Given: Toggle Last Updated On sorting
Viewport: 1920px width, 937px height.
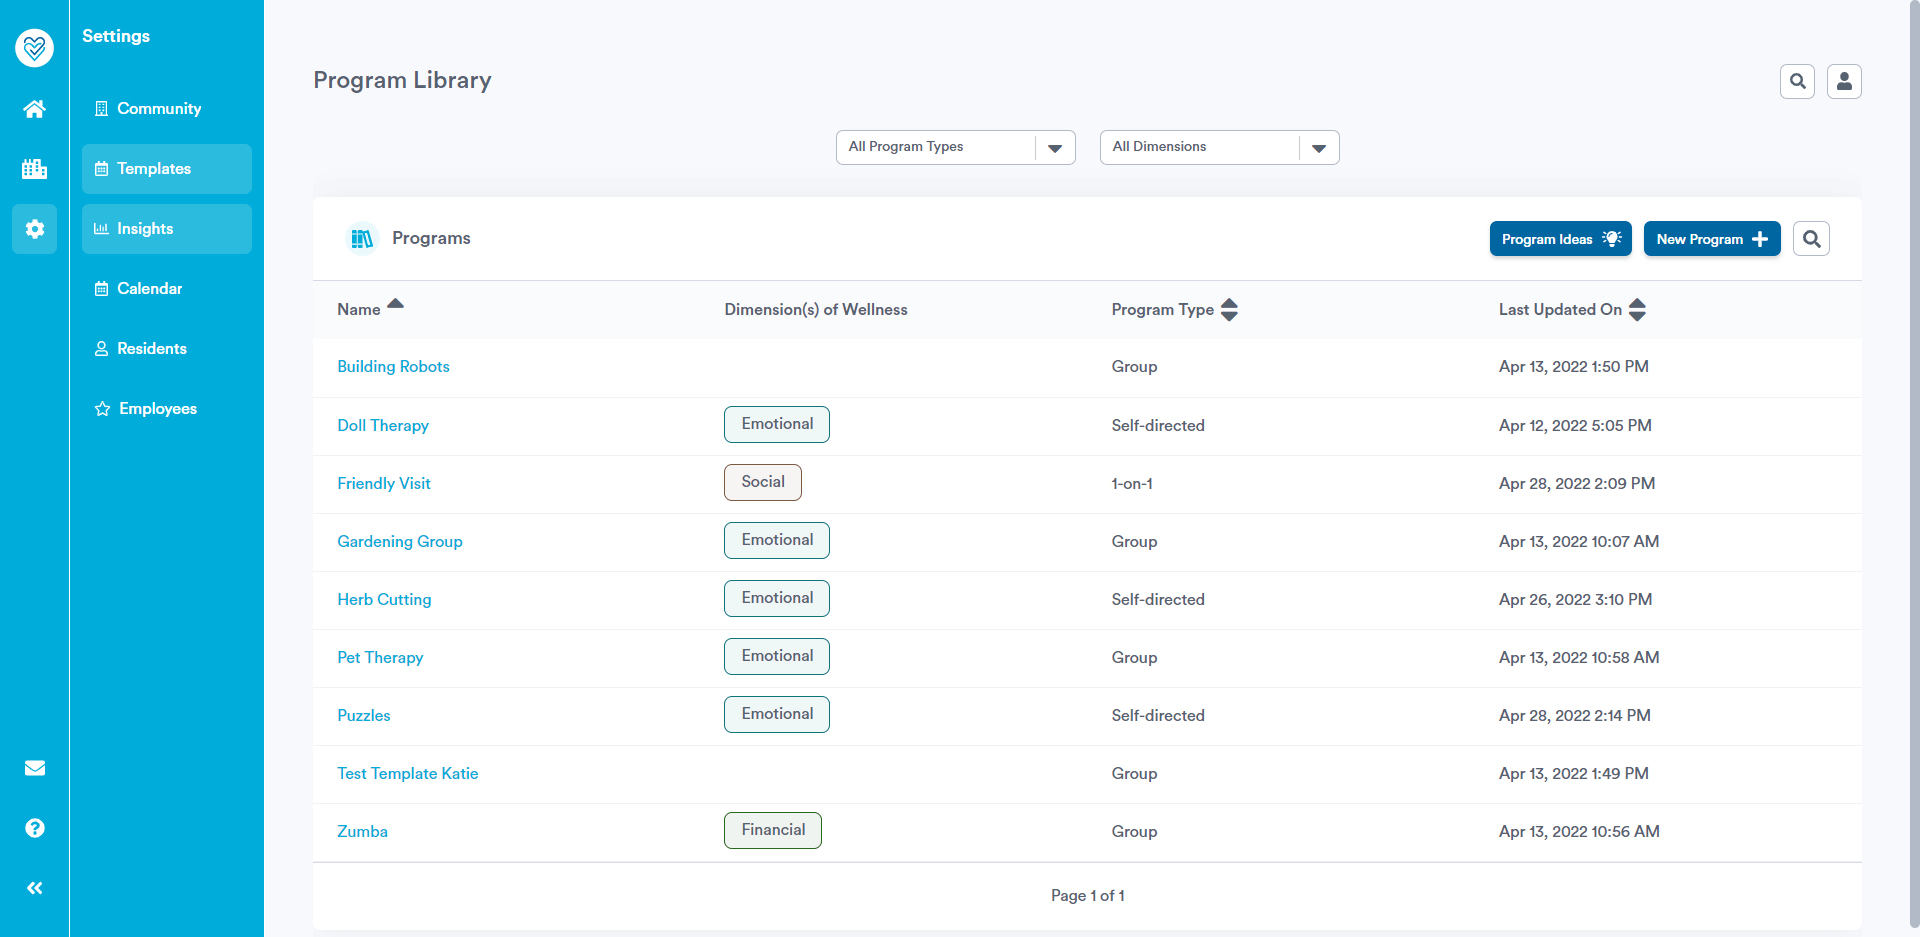Looking at the screenshot, I should [1637, 310].
